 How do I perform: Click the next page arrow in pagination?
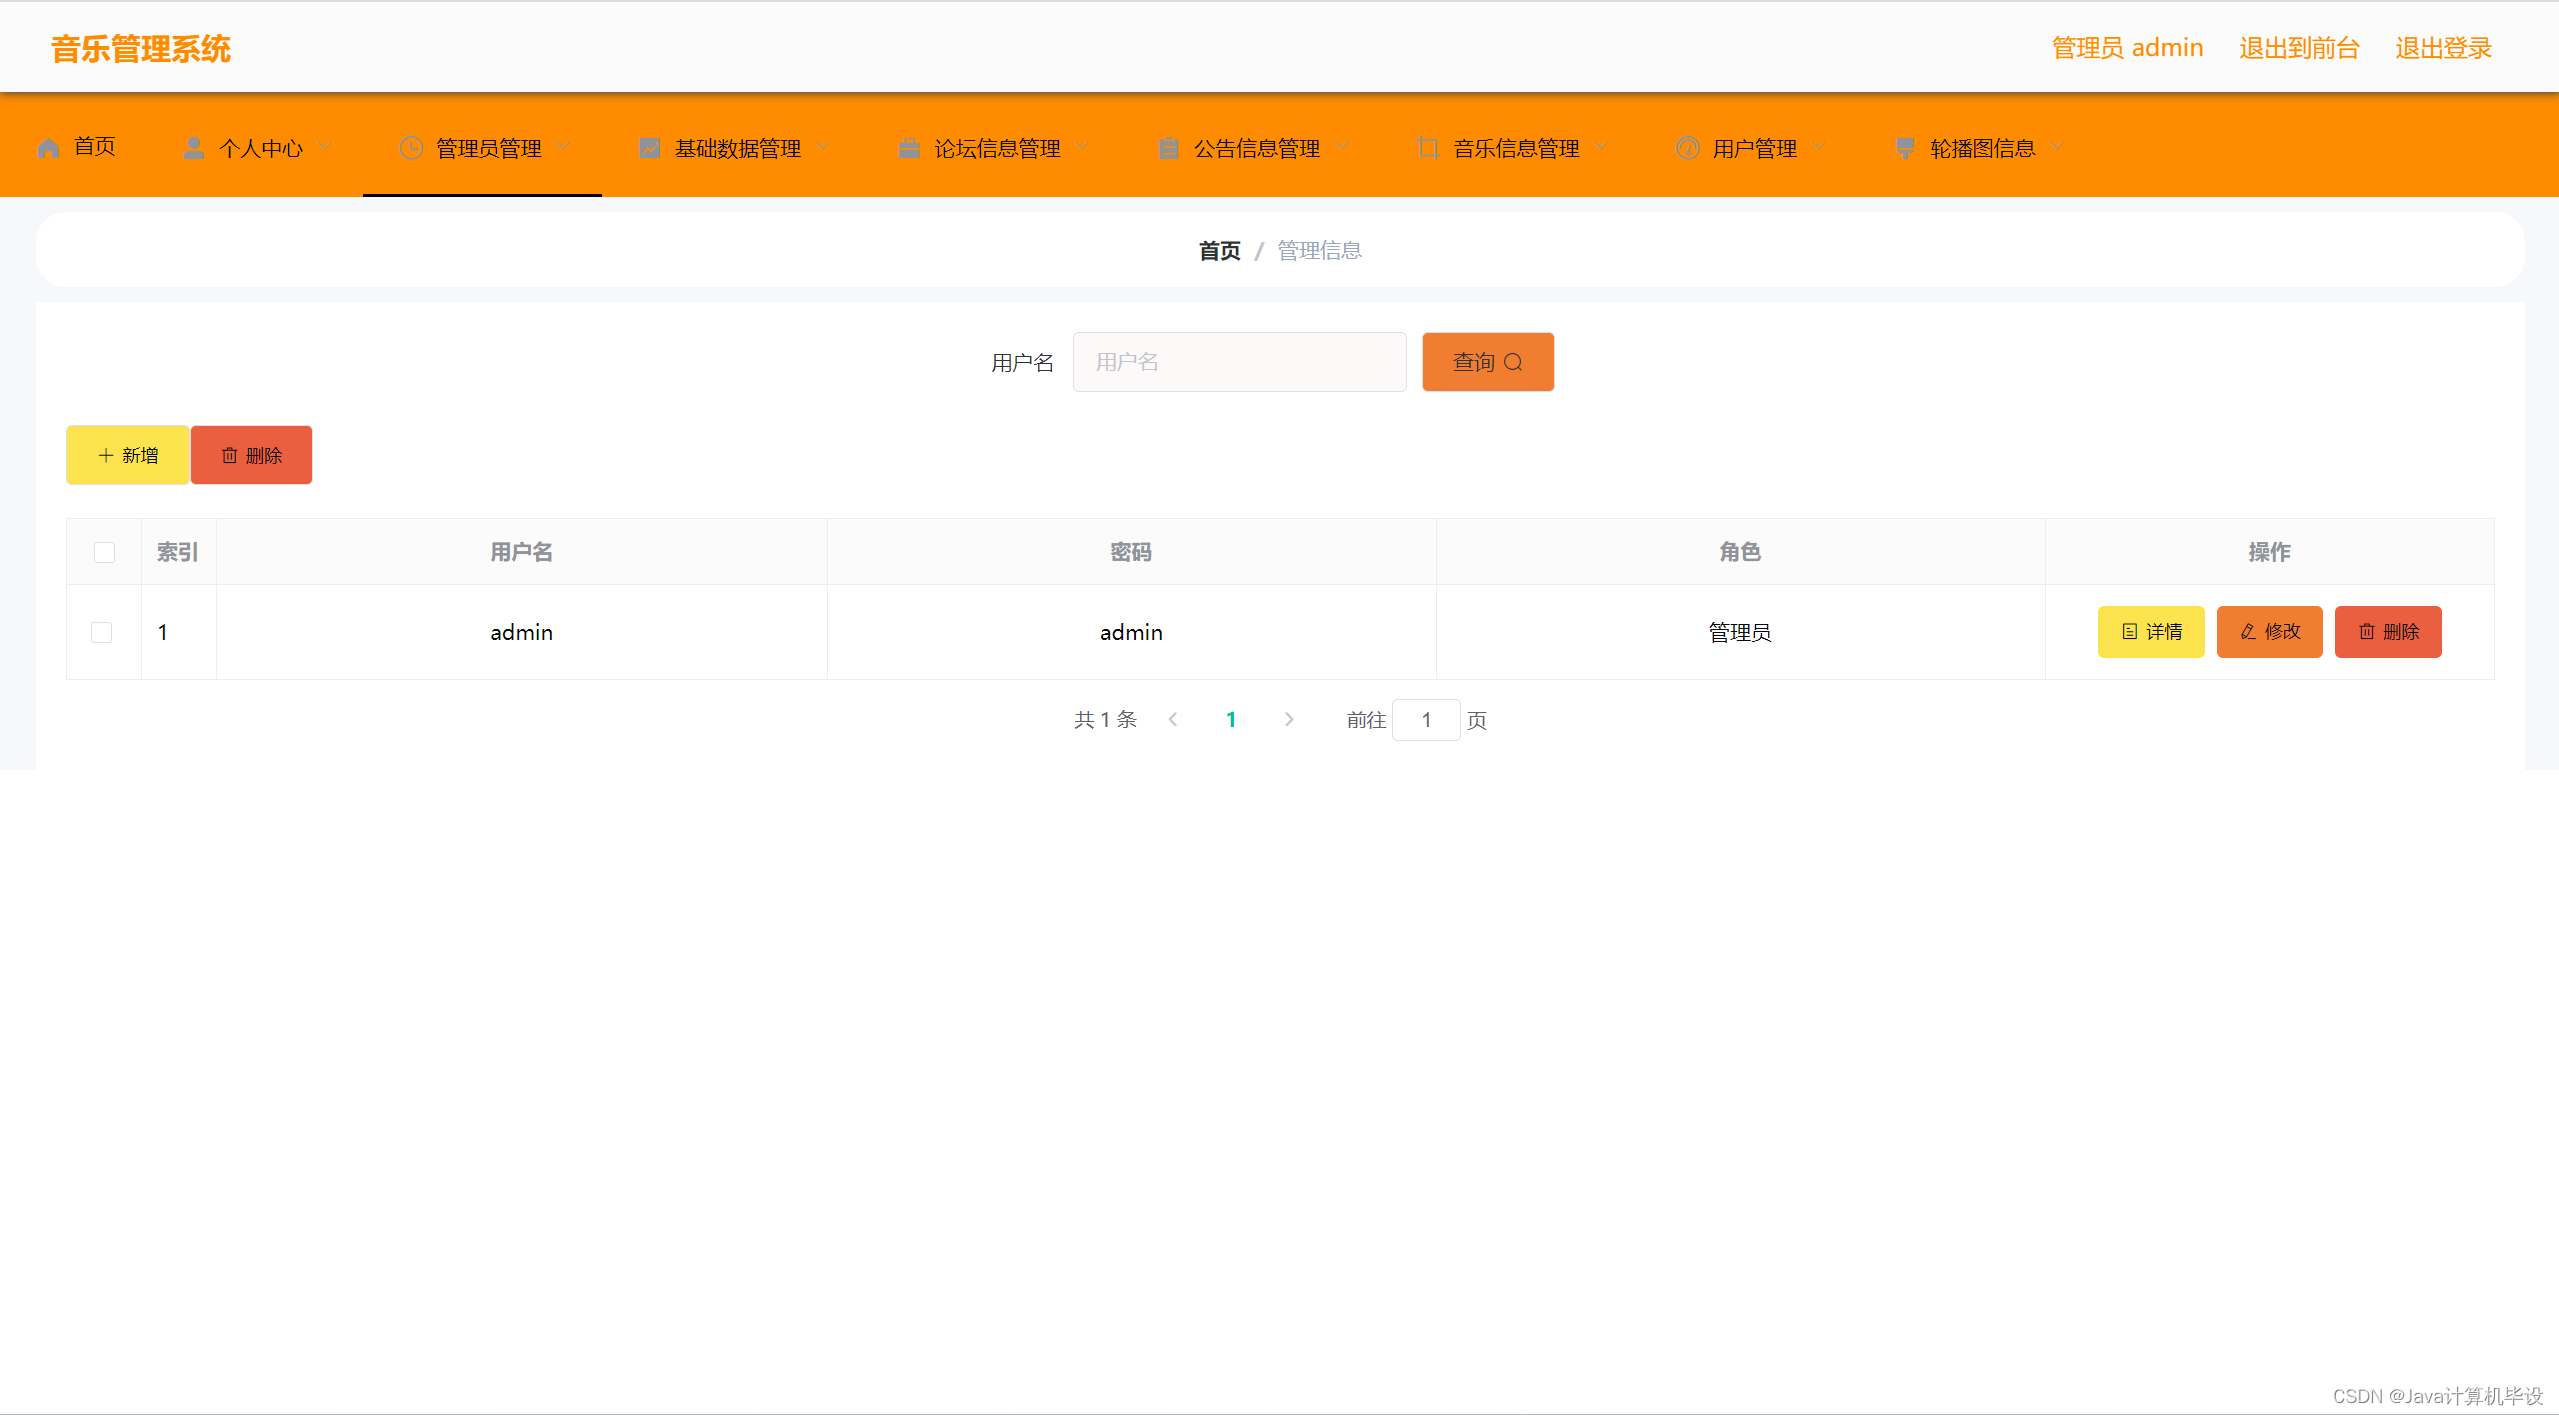click(x=1289, y=719)
